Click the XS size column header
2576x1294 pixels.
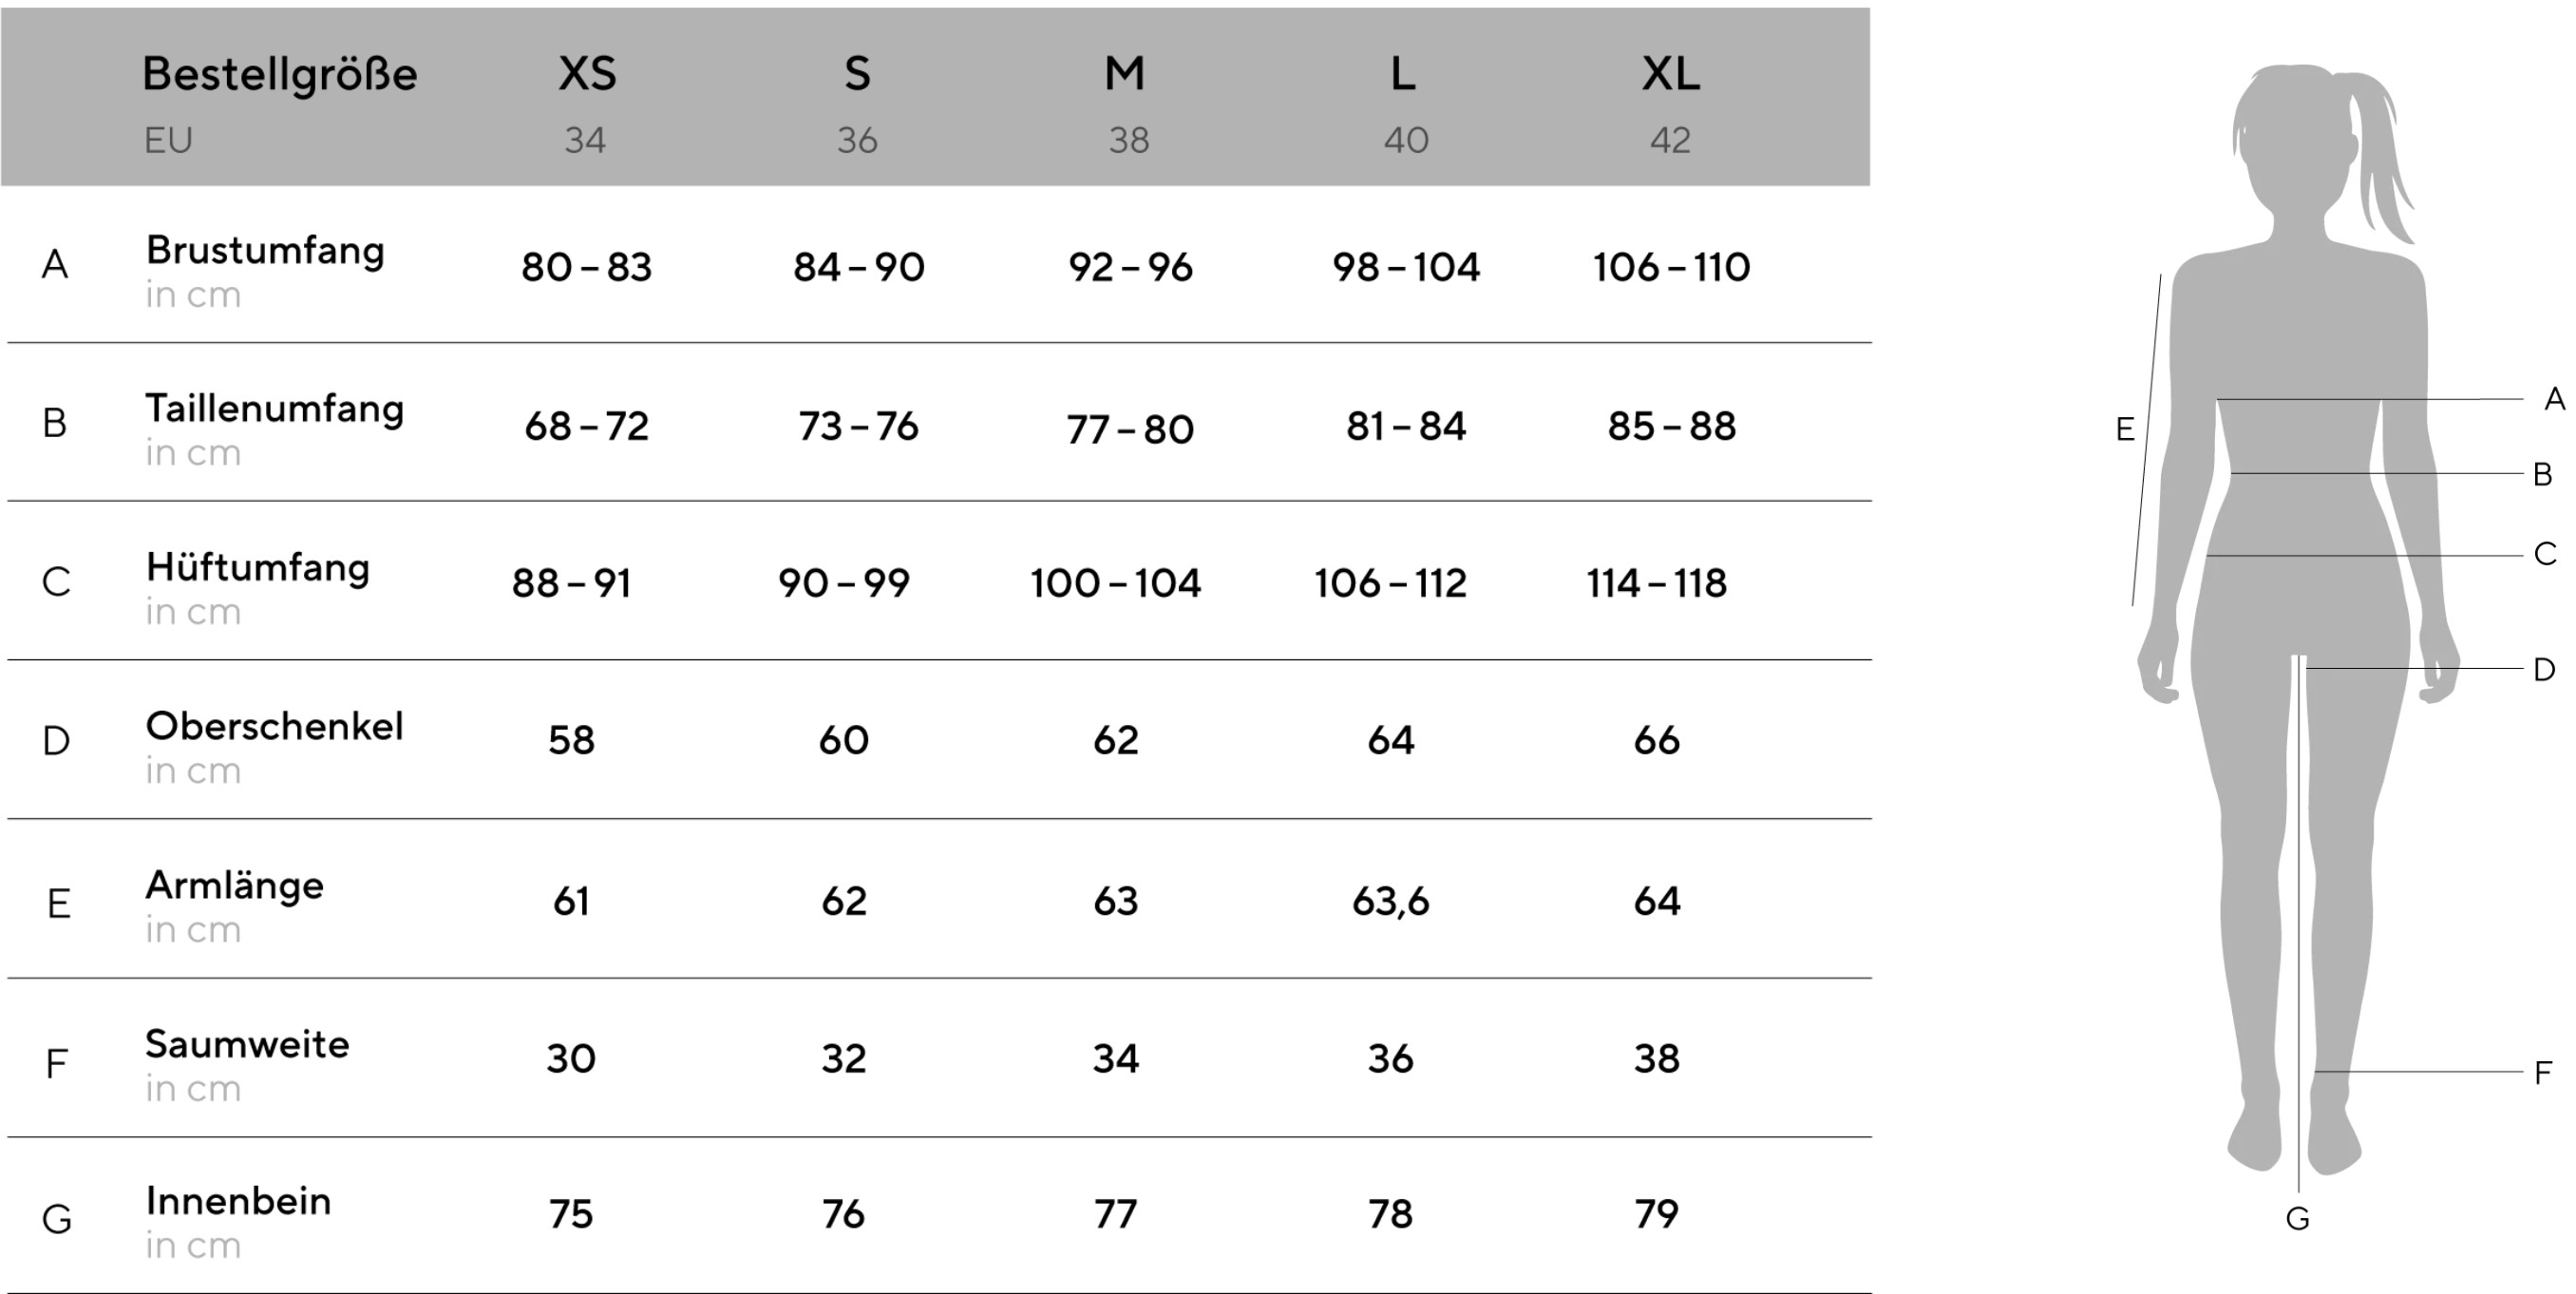point(587,74)
